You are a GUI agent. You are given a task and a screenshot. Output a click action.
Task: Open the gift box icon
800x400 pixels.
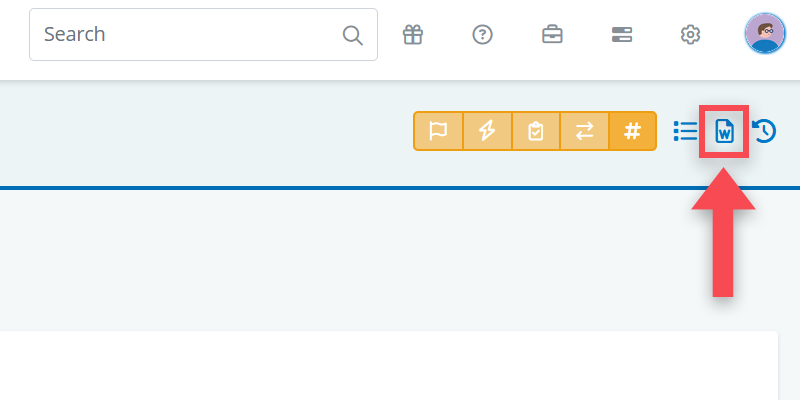pyautogui.click(x=413, y=34)
